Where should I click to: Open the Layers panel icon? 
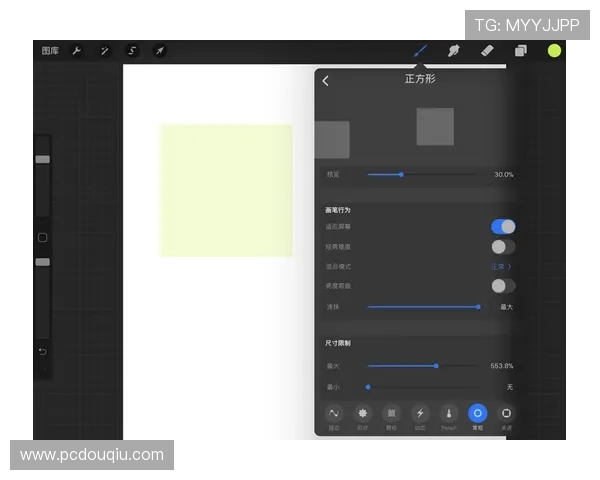(521, 51)
